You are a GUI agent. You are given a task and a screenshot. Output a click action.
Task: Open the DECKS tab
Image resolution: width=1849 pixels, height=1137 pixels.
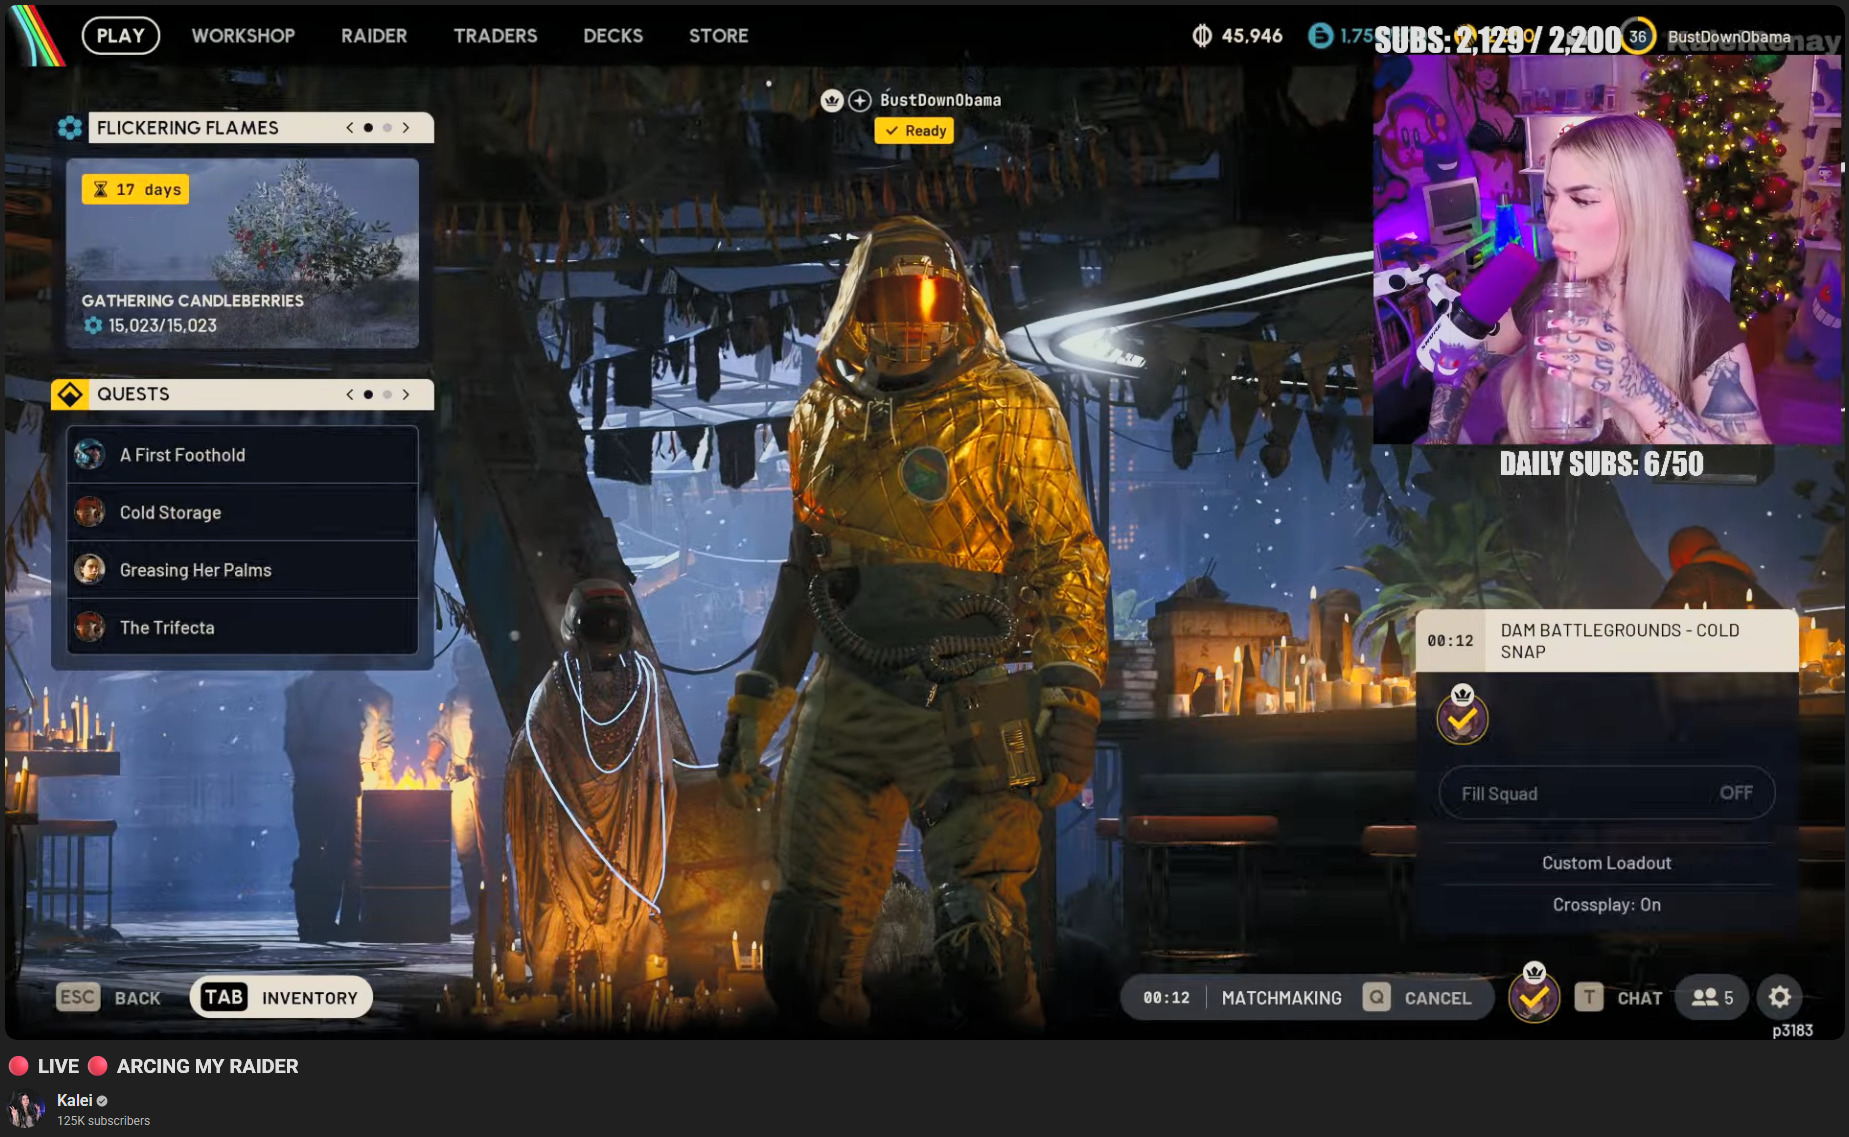[x=613, y=36]
